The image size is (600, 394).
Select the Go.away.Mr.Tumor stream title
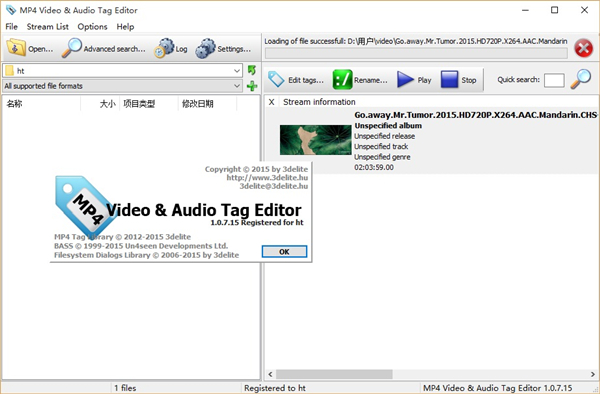476,115
